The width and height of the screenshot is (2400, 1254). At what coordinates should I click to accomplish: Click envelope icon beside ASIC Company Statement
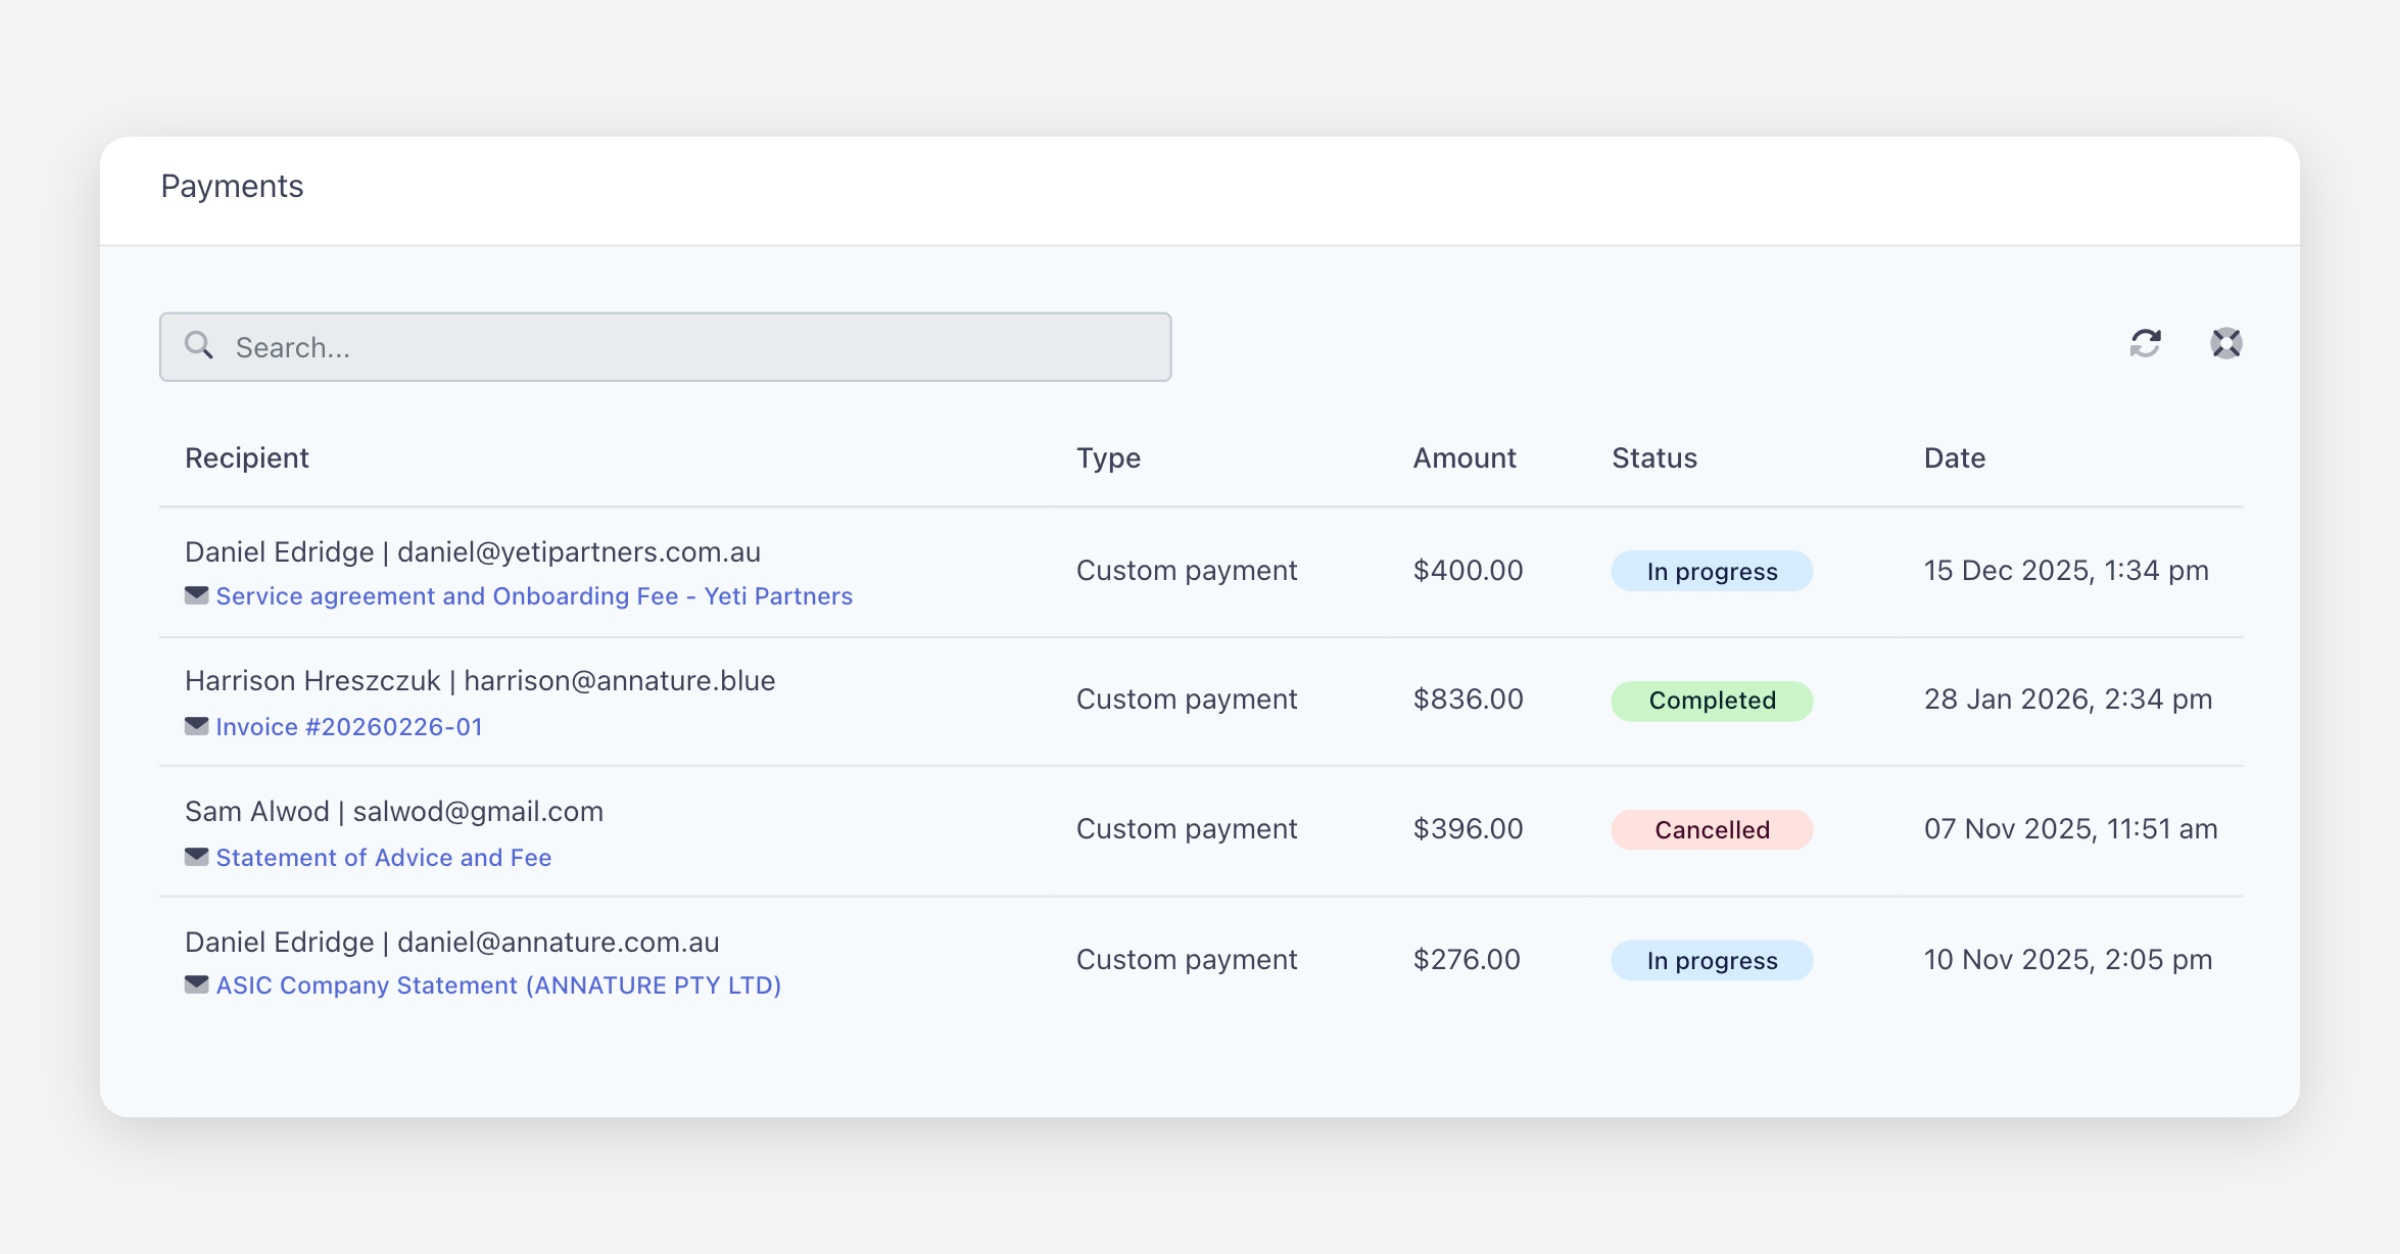(x=197, y=985)
